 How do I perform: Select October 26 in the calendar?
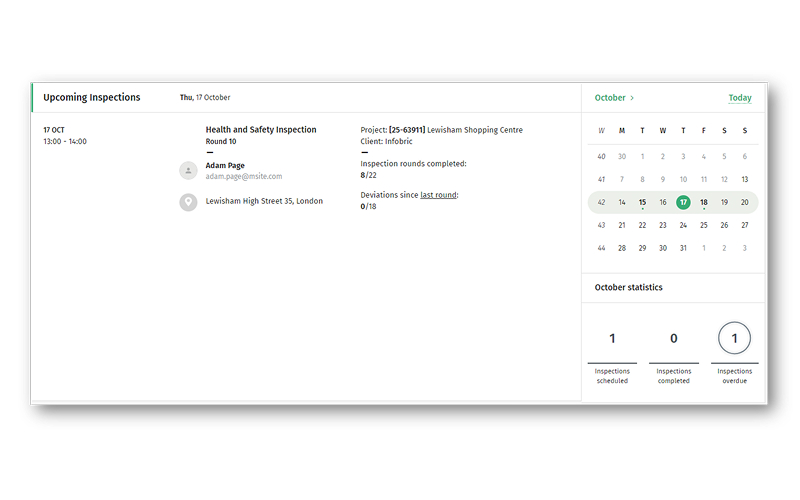[724, 225]
